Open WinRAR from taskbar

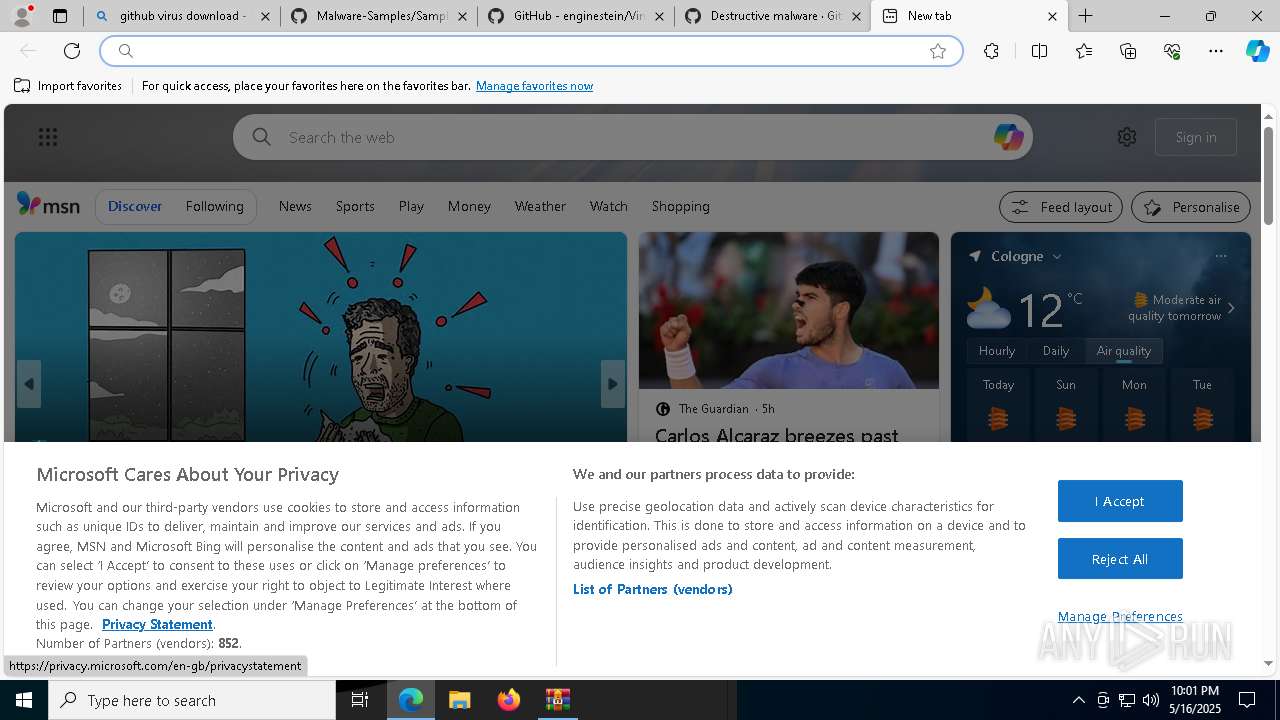[x=557, y=700]
